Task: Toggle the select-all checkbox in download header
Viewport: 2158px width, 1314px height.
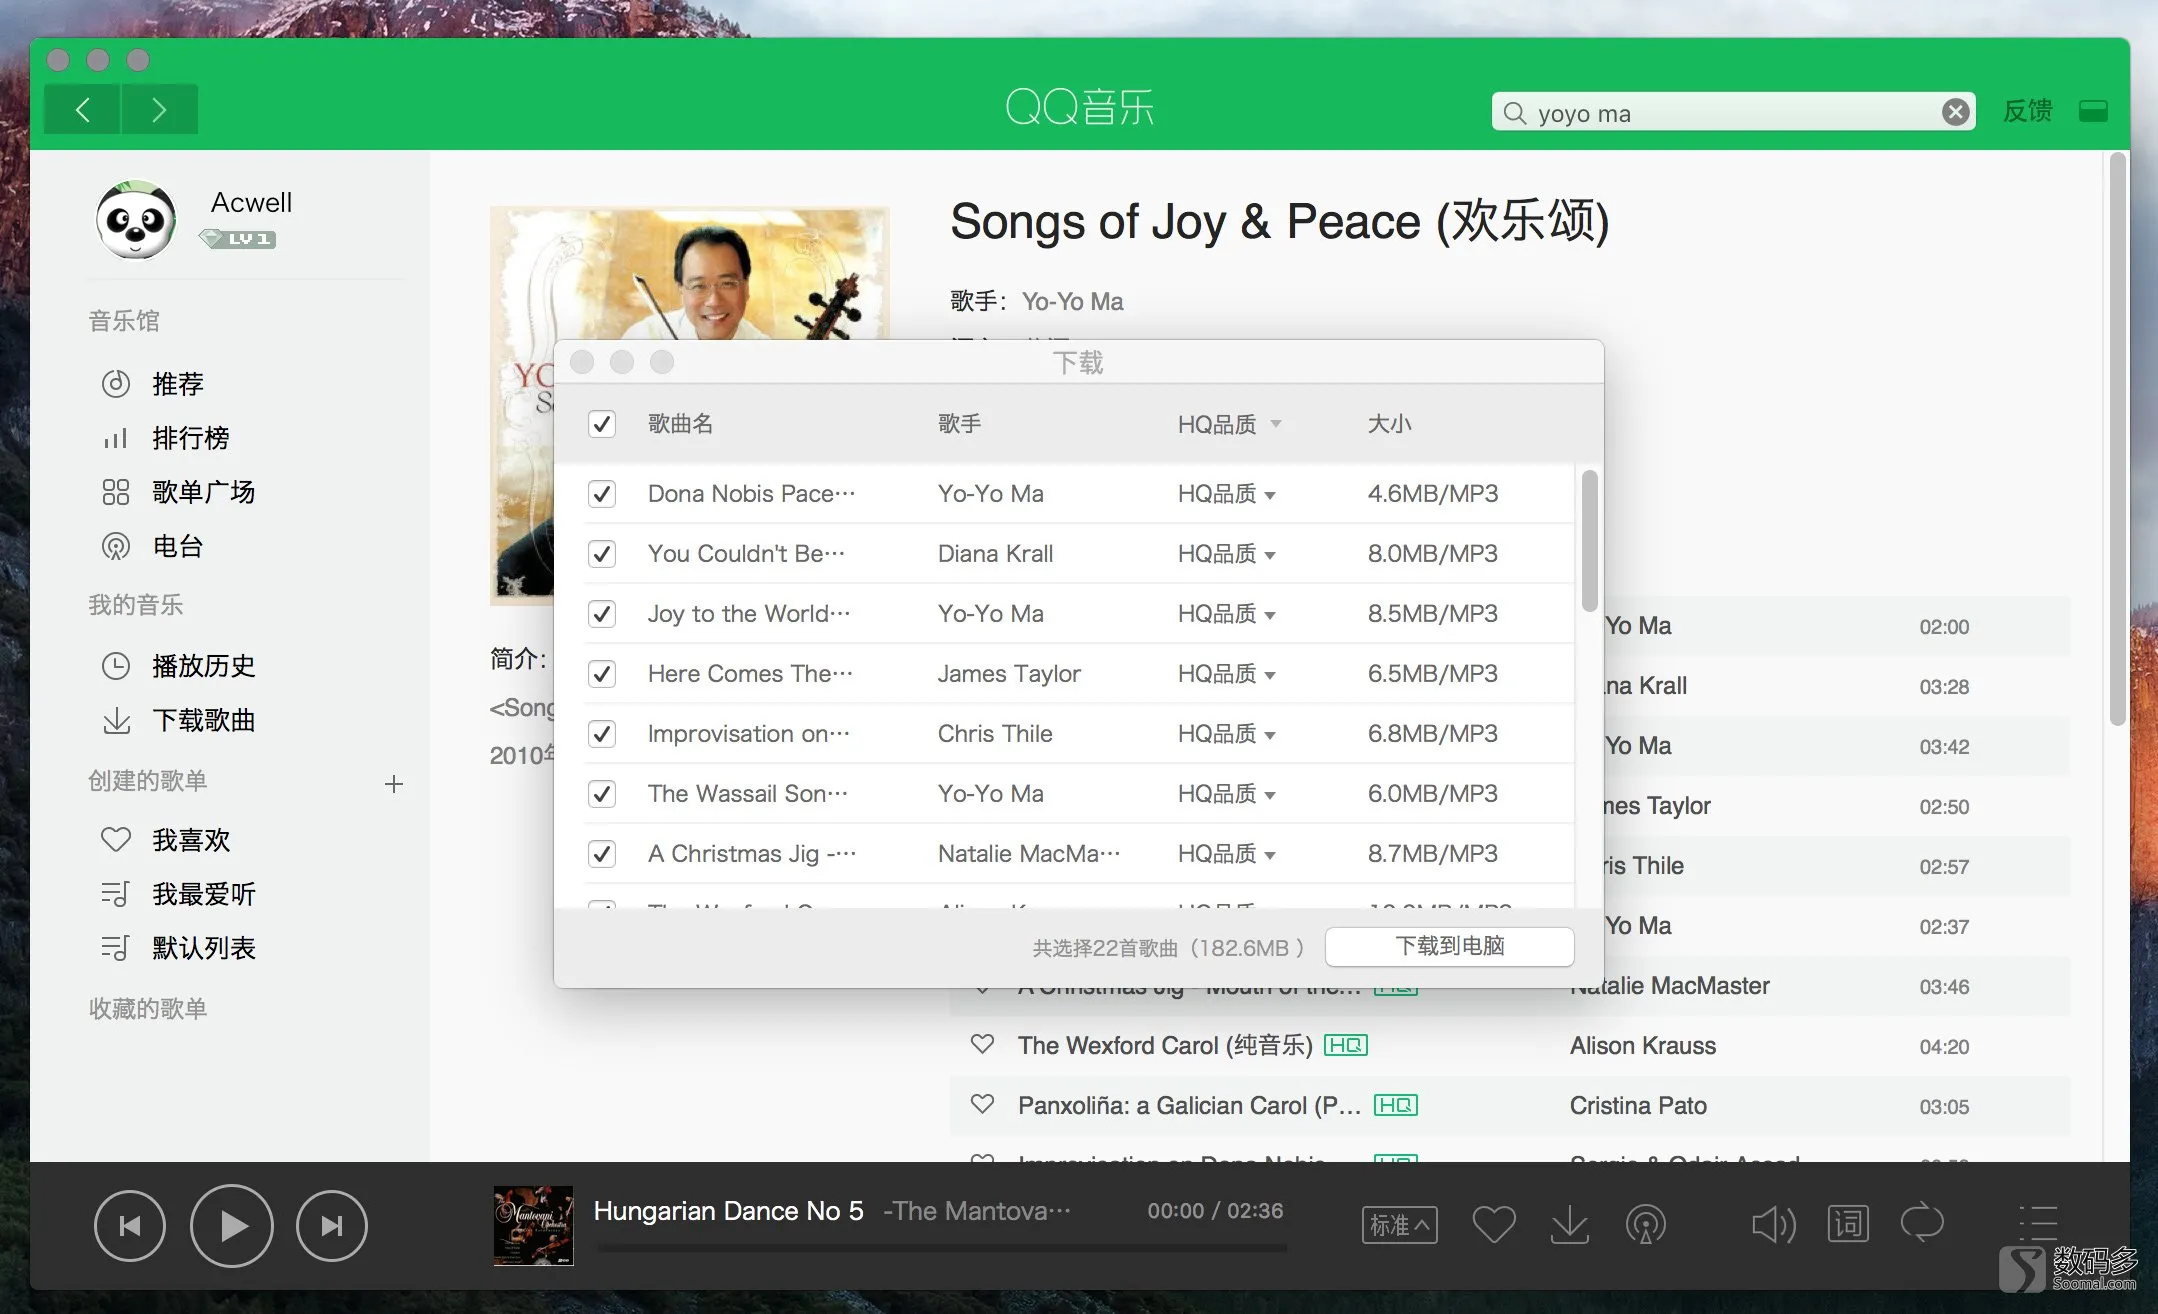Action: pyautogui.click(x=602, y=424)
